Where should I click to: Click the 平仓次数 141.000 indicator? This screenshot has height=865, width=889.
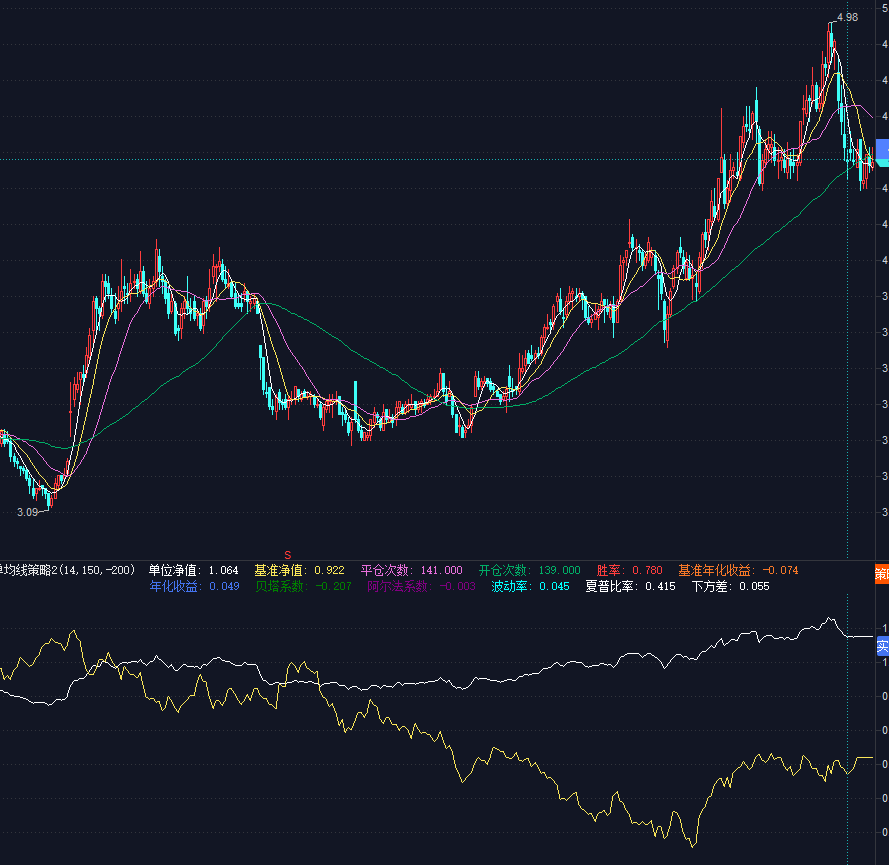[x=412, y=570]
